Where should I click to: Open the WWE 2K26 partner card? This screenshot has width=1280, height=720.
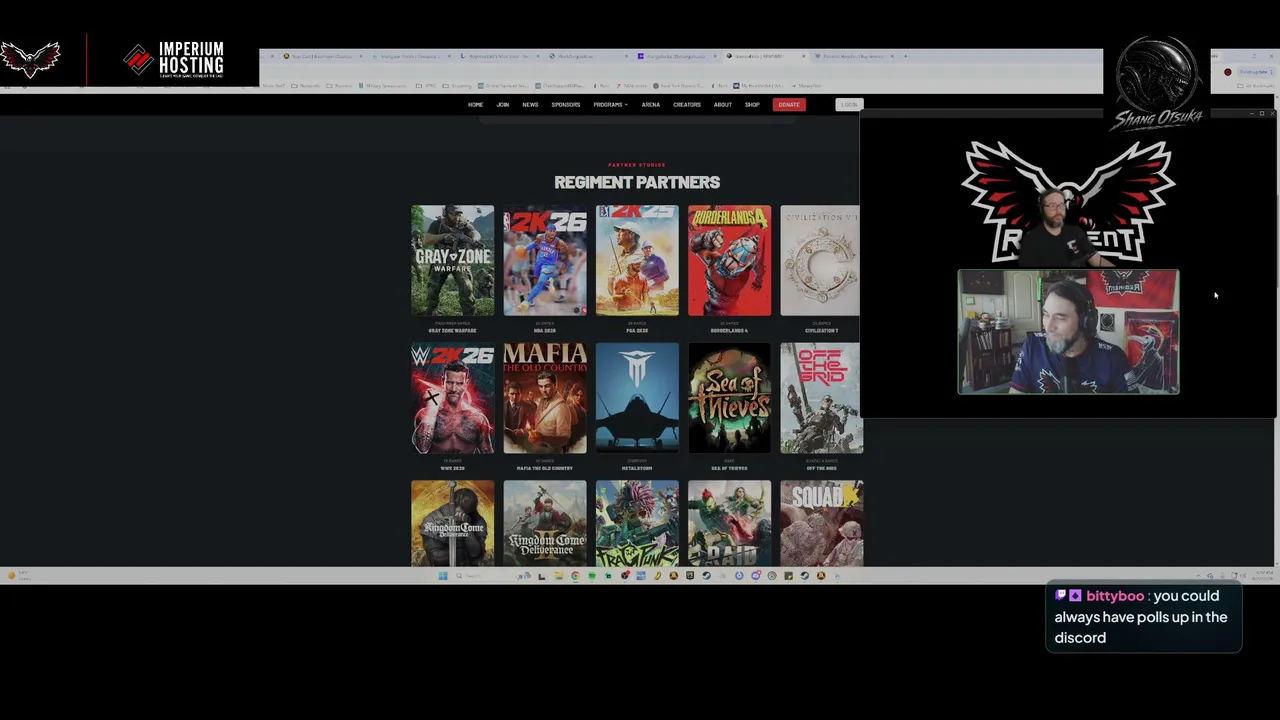pos(452,398)
